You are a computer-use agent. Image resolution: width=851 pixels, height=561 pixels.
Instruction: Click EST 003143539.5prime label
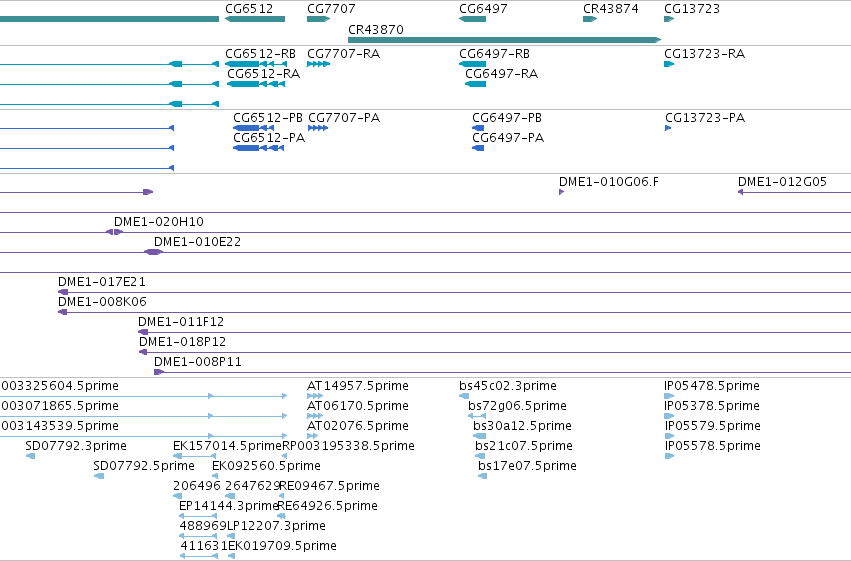[x=60, y=426]
